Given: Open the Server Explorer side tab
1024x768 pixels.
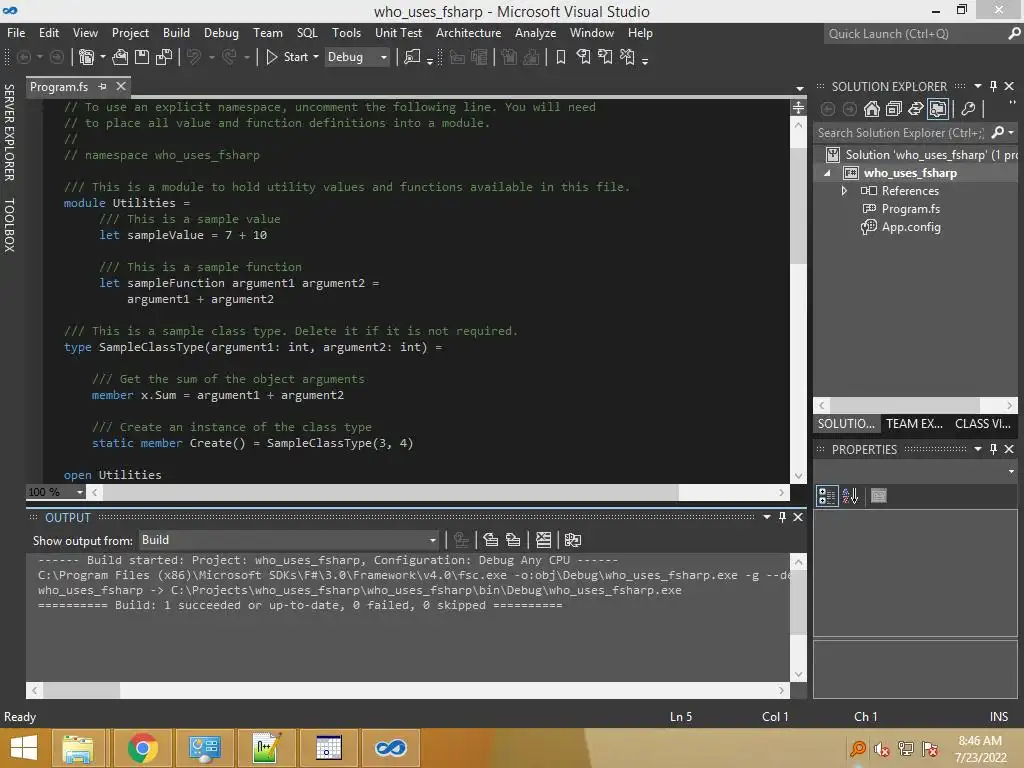Looking at the screenshot, I should point(9,133).
